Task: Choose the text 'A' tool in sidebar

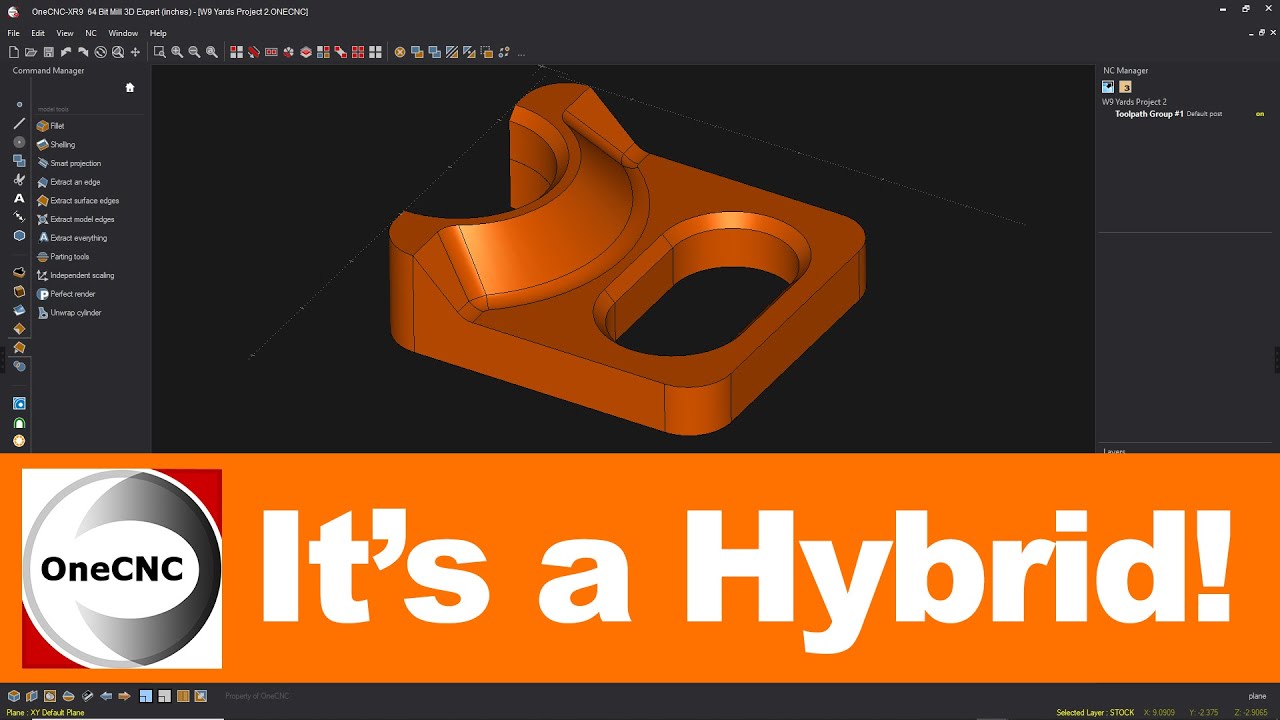Action: (x=19, y=198)
